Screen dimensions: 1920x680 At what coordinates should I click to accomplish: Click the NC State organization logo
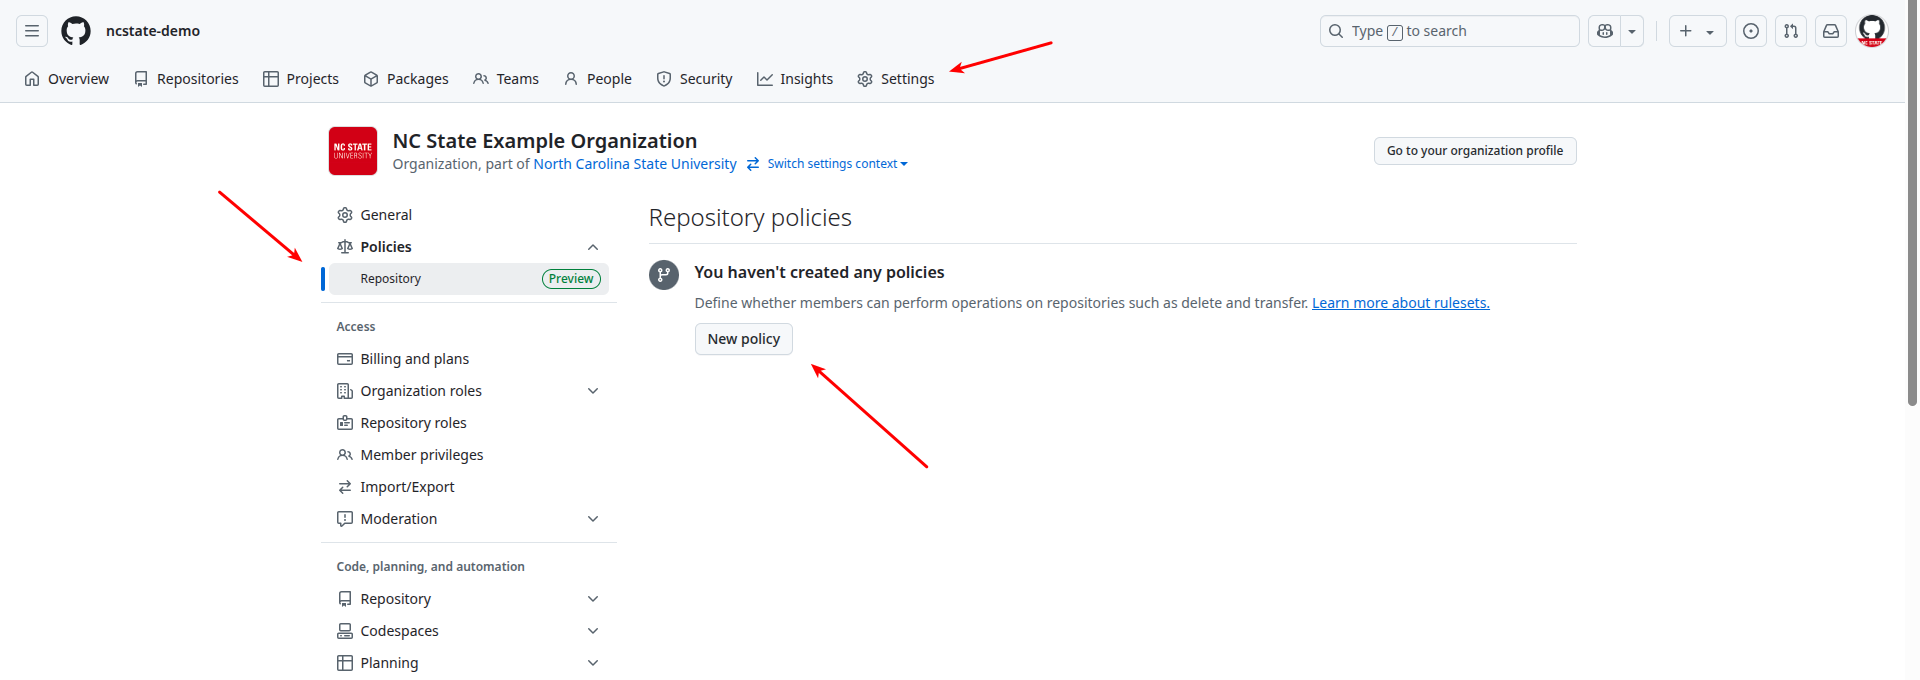pos(353,151)
